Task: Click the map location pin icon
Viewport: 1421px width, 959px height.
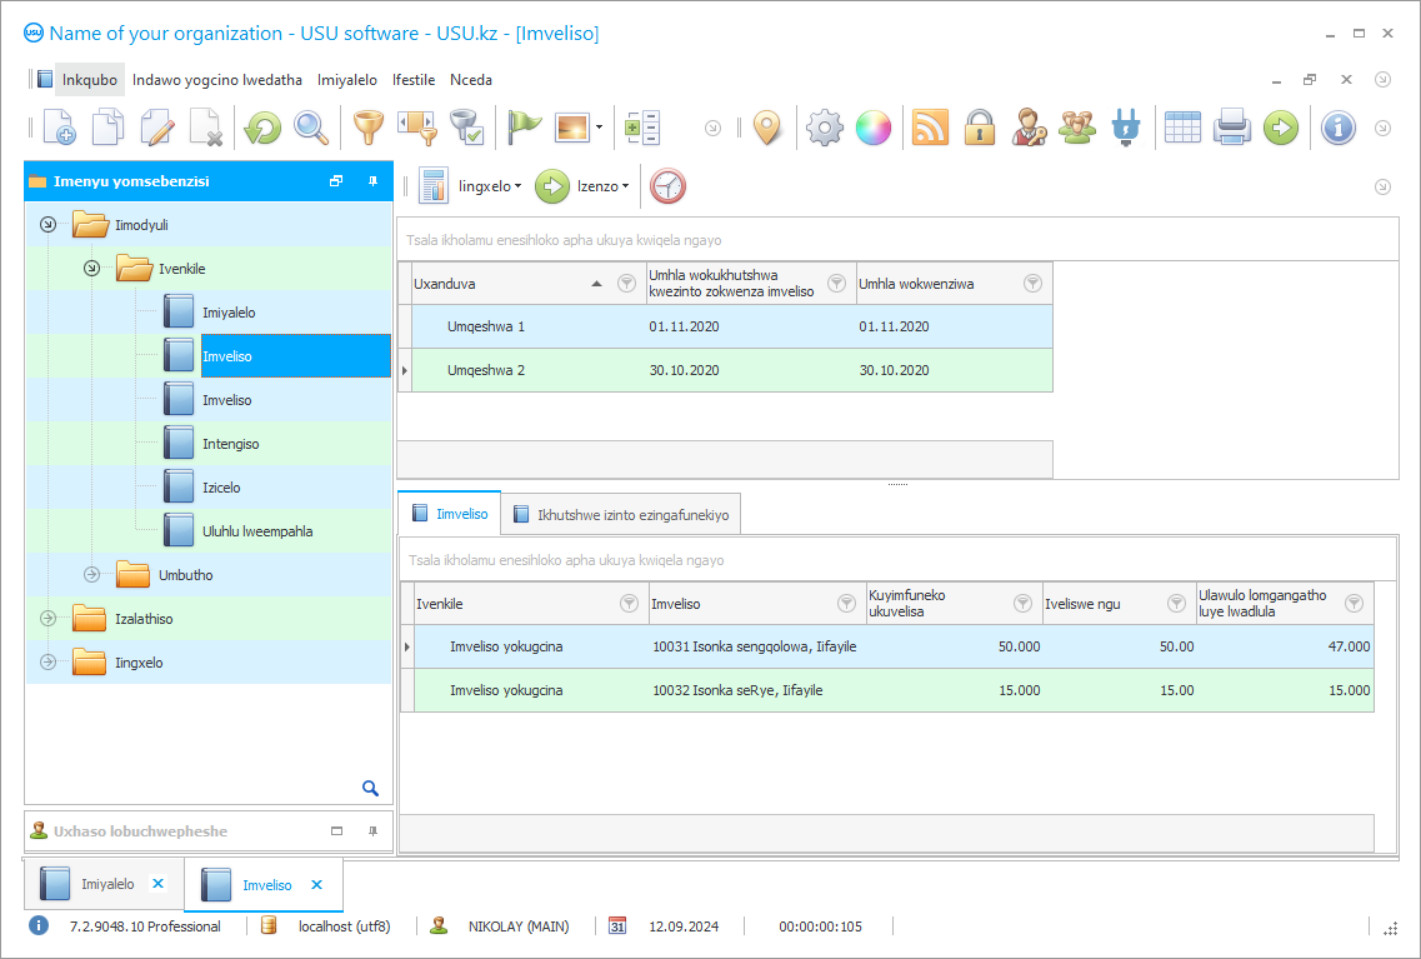Action: coord(767,128)
